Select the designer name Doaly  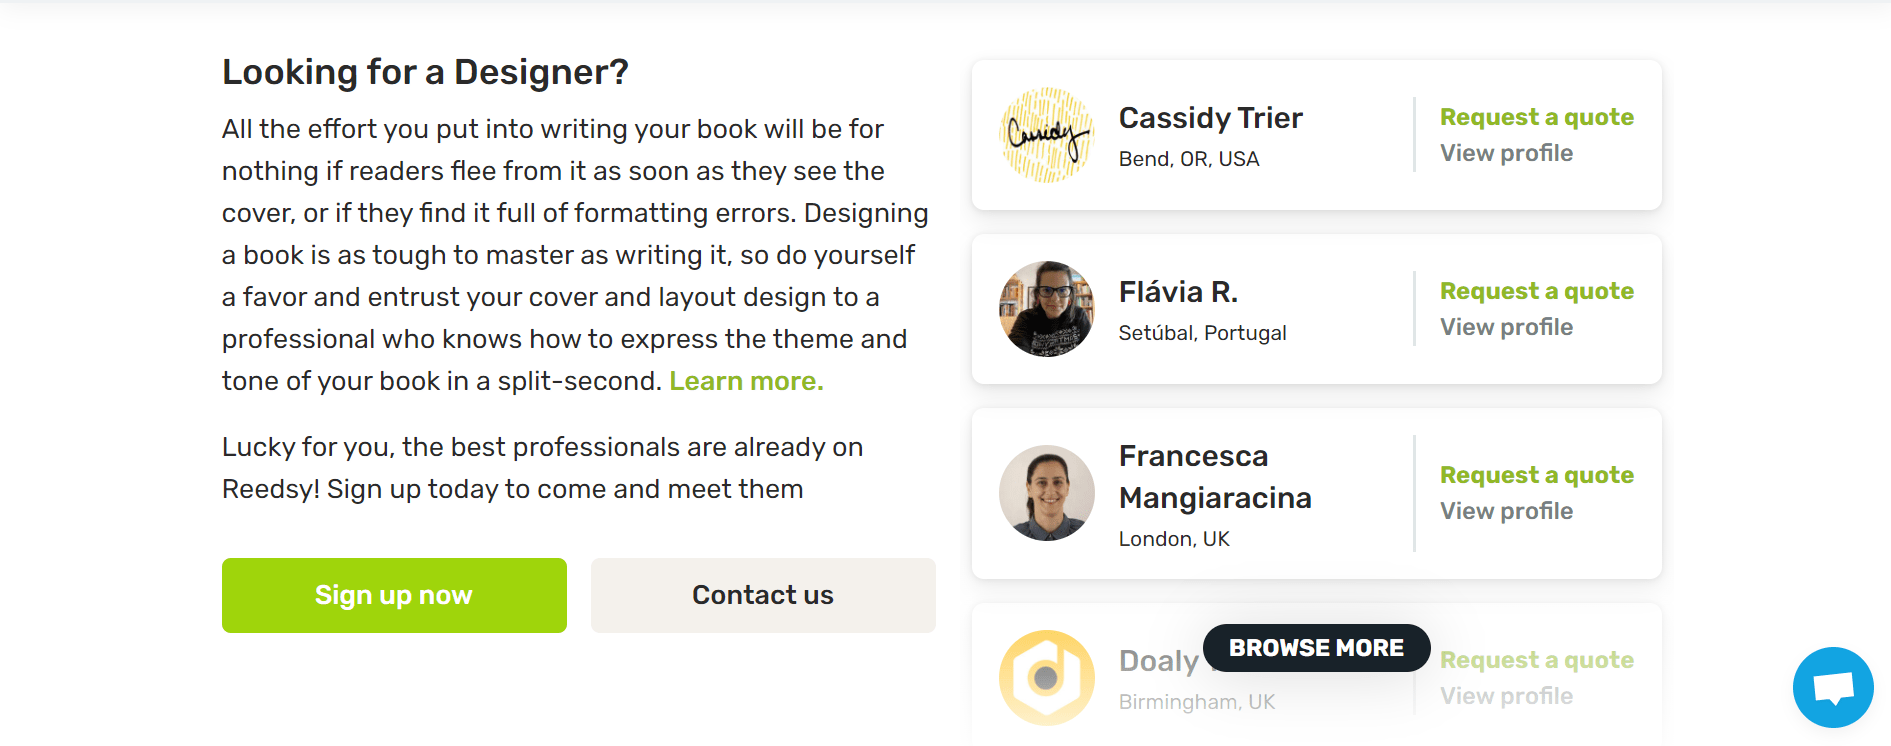click(1155, 661)
